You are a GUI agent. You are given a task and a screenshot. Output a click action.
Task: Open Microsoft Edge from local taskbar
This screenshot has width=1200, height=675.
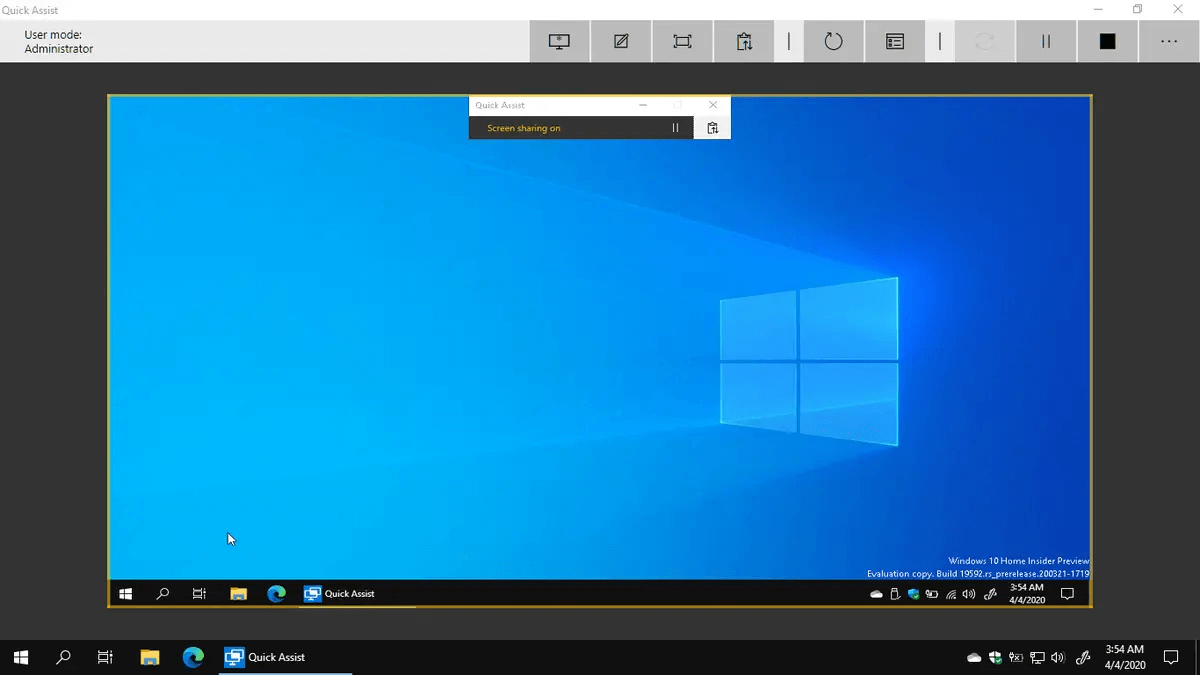click(193, 657)
